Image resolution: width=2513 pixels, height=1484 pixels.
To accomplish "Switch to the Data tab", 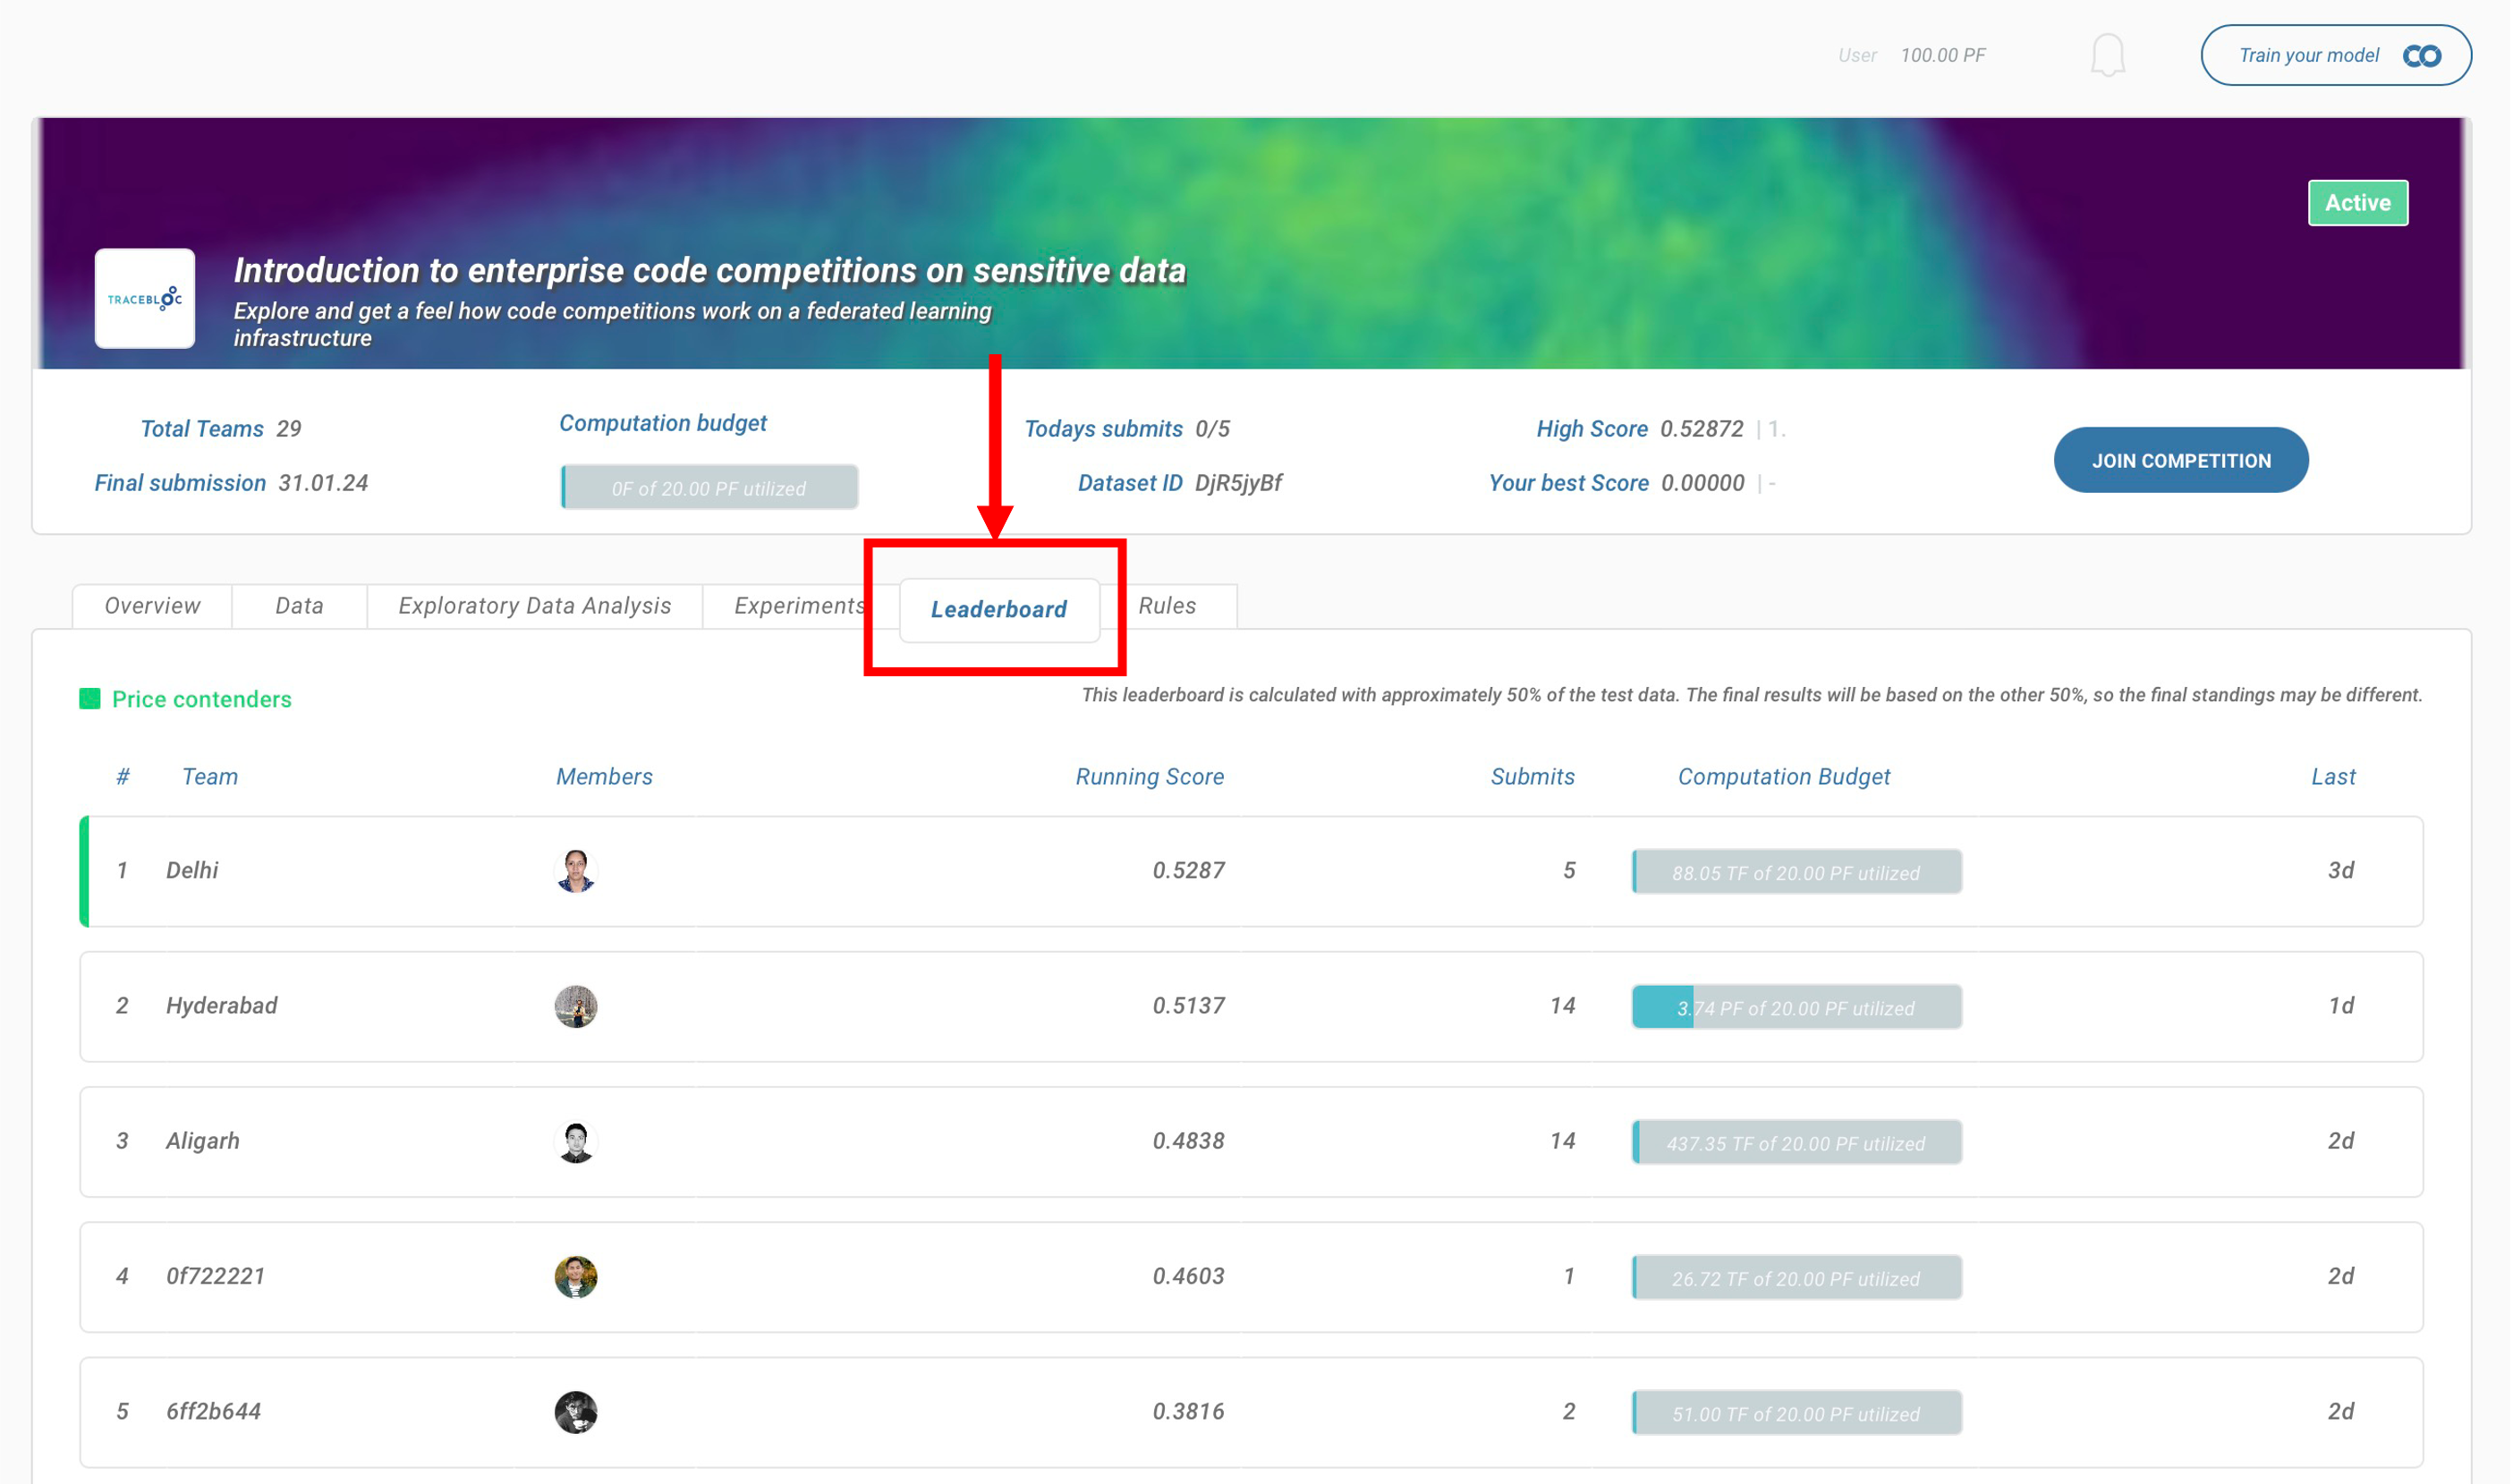I will coord(299,606).
